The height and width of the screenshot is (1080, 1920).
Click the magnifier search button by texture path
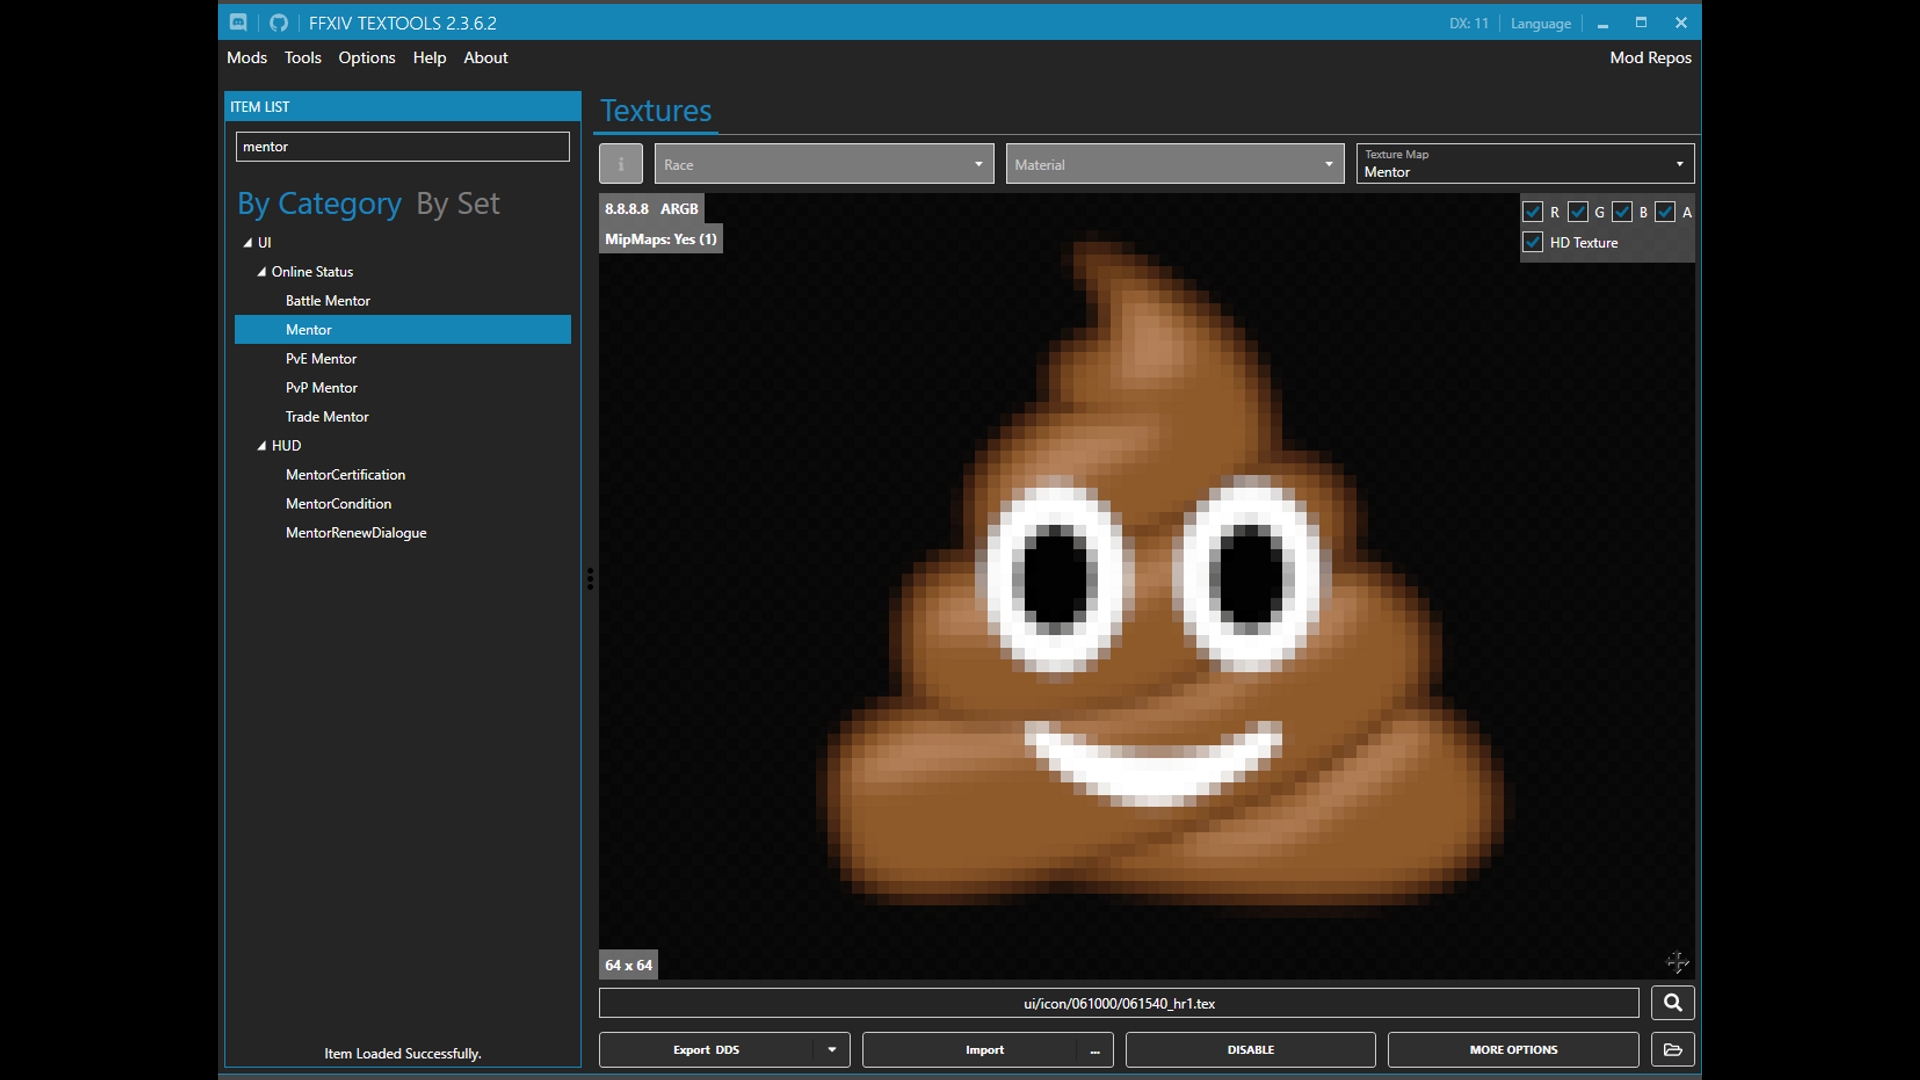(1673, 1003)
